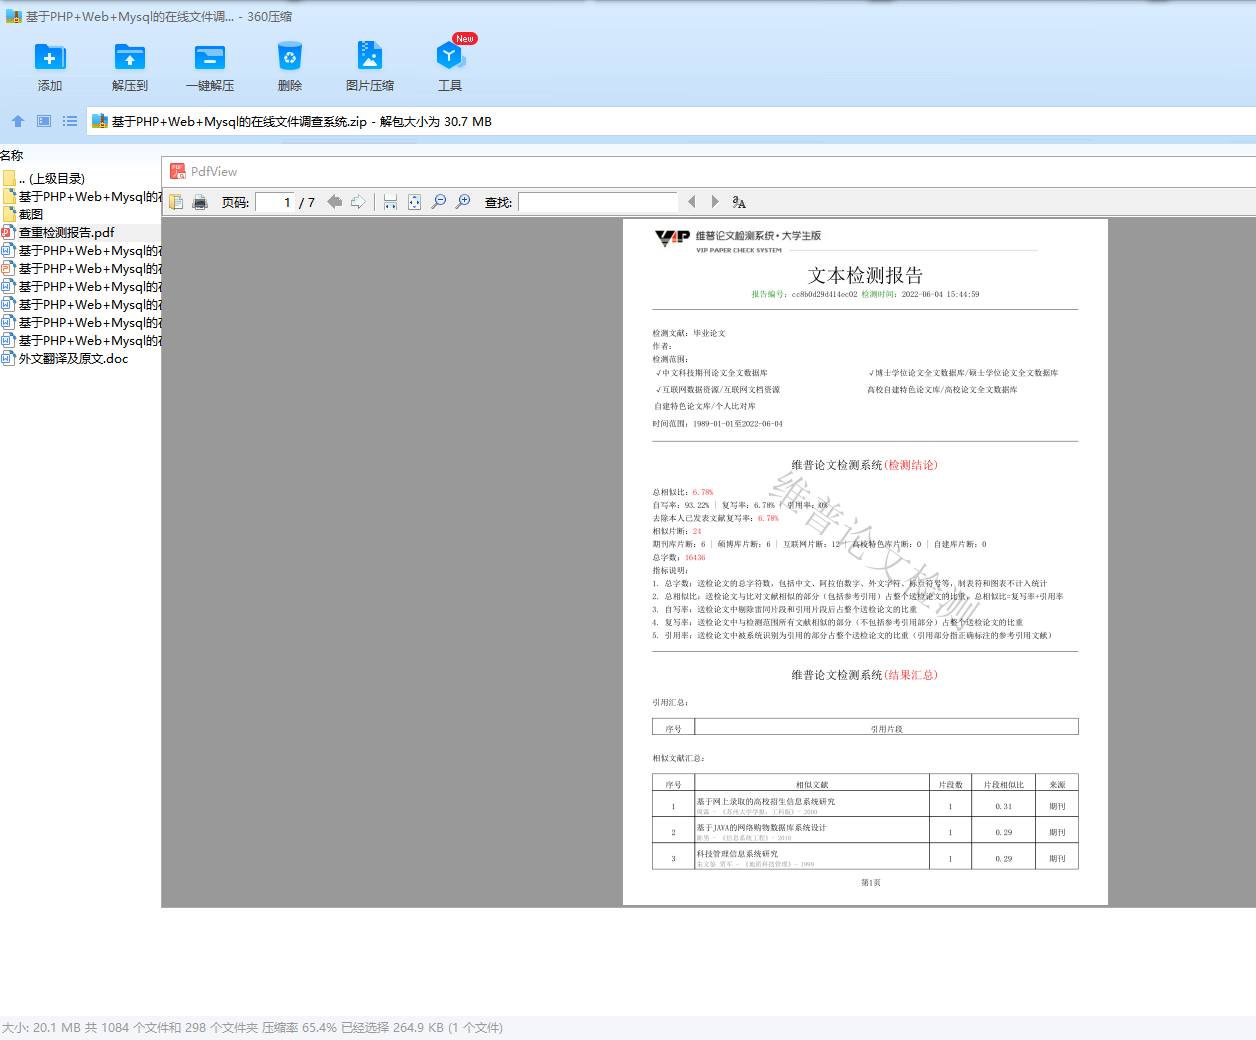
Task: Zoom out the PDF with minus magnifier
Action: point(438,202)
